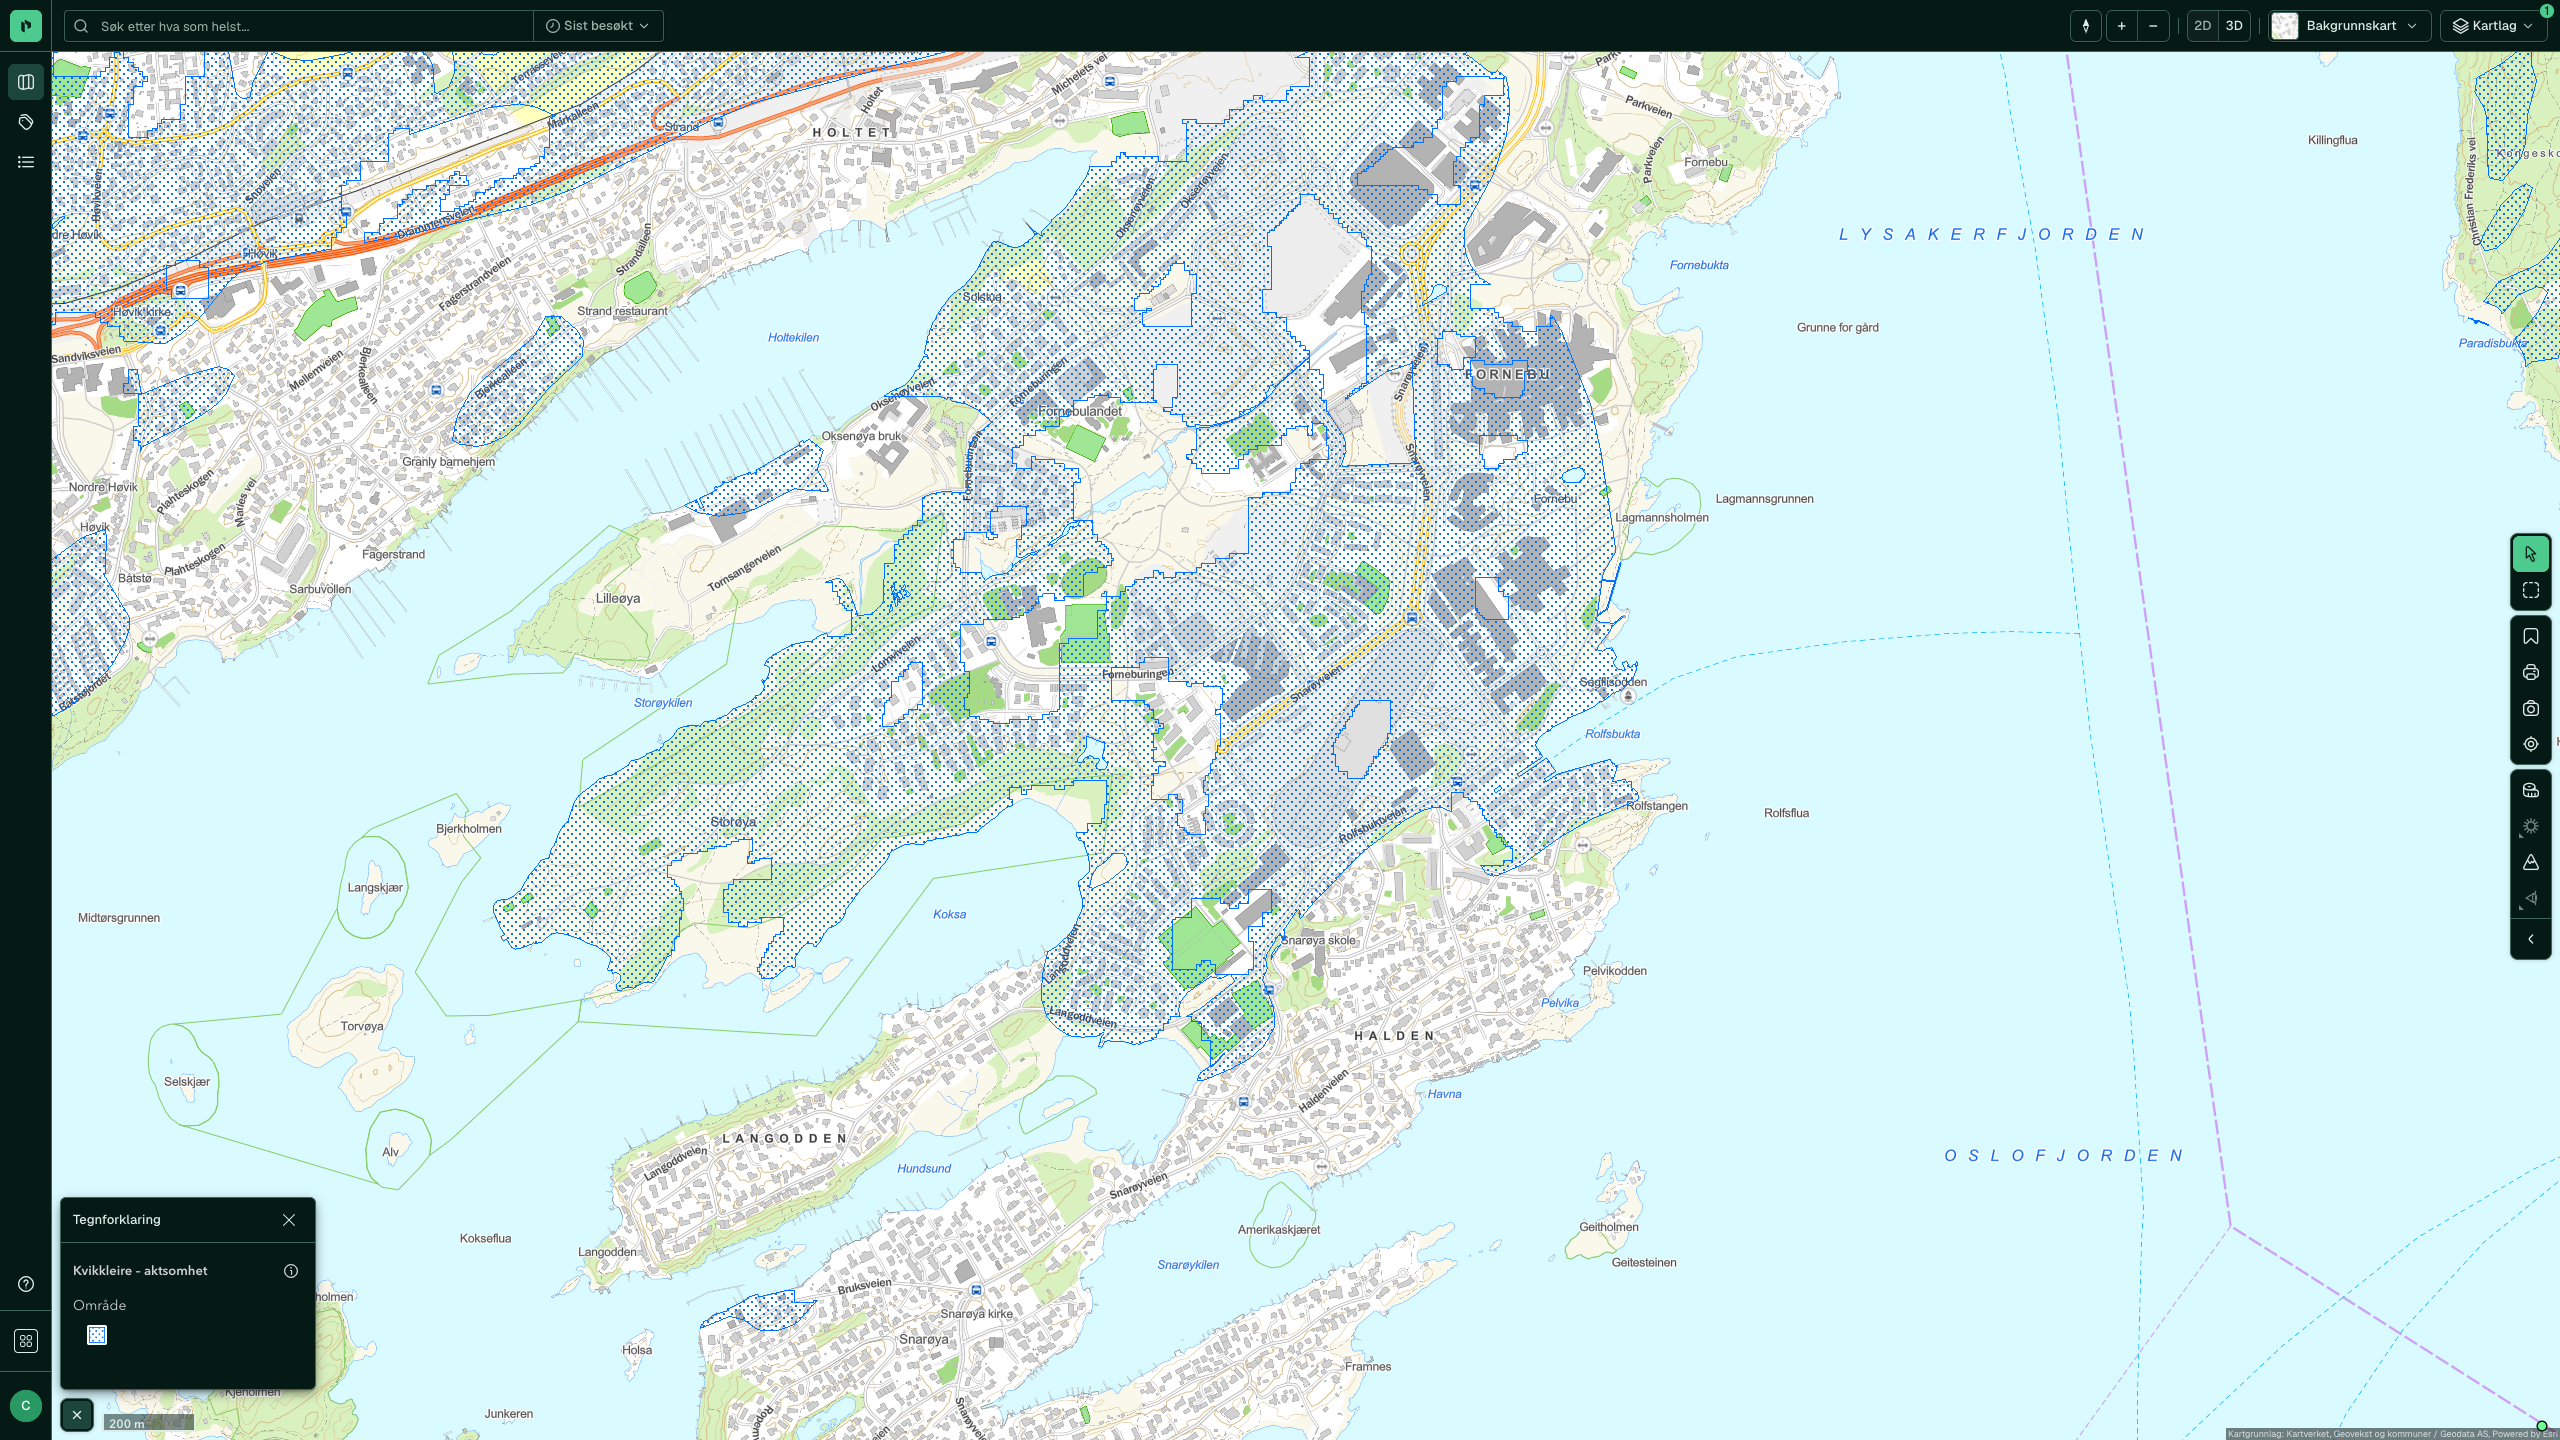Open the user avatar C menu
The image size is (2560, 1440).
pos(26,1405)
